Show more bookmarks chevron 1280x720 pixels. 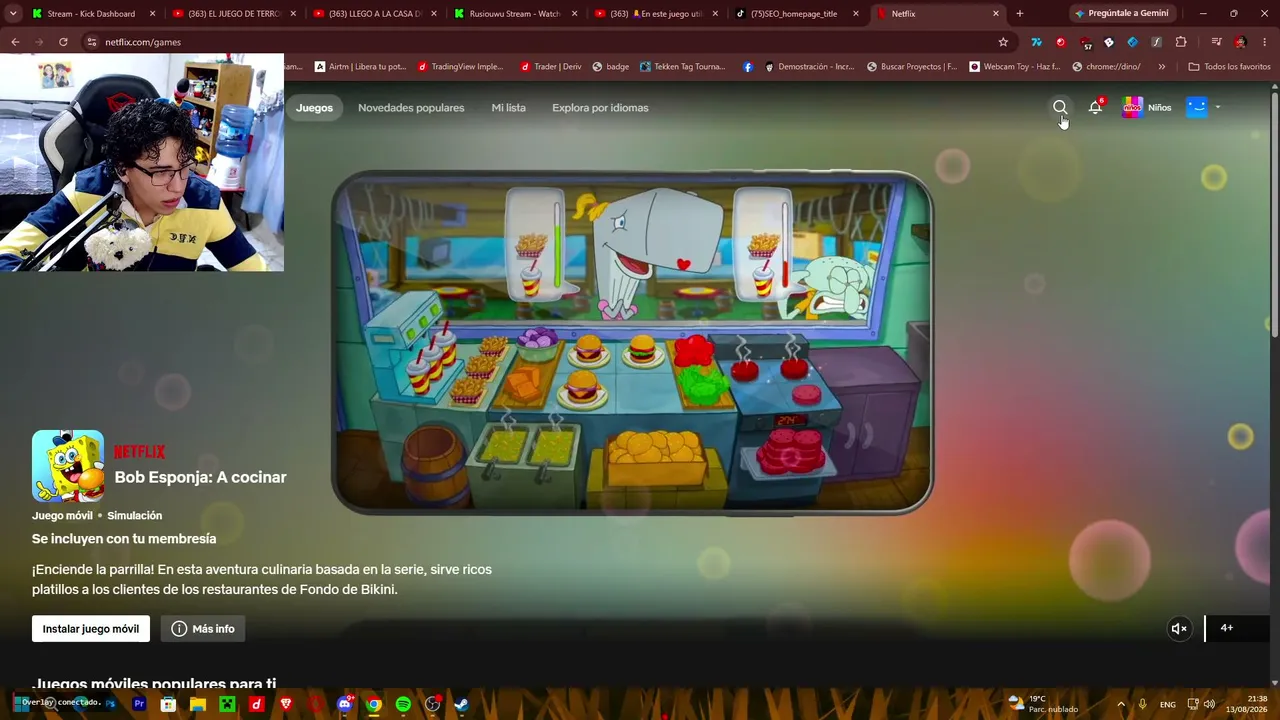tap(1161, 67)
